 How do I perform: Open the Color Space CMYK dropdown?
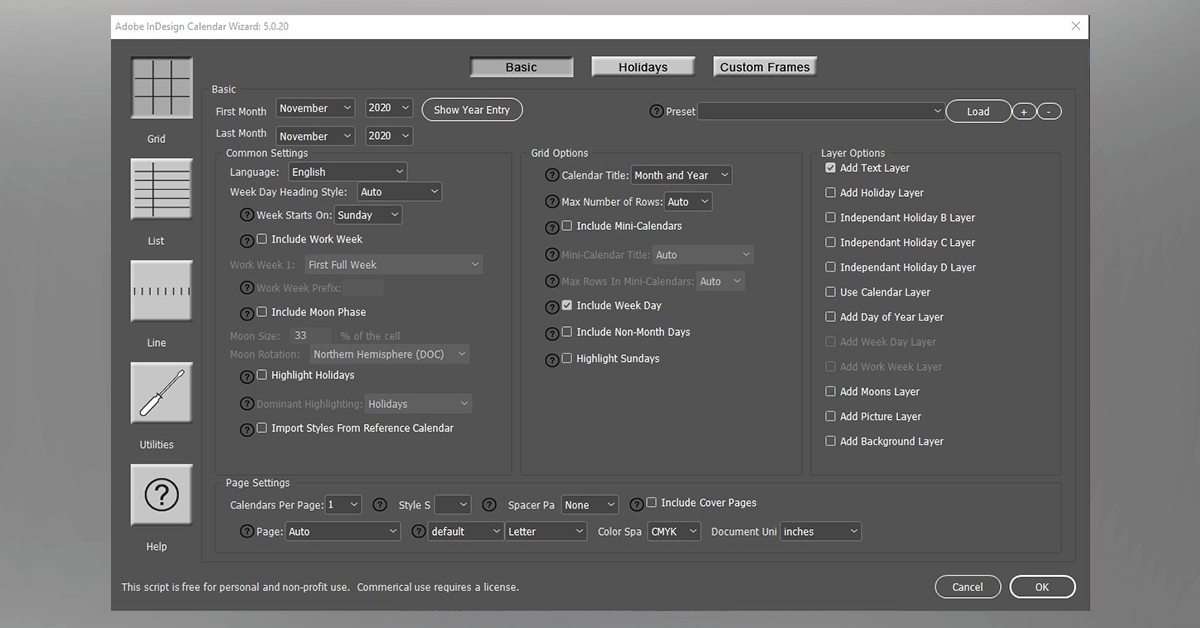tap(675, 532)
